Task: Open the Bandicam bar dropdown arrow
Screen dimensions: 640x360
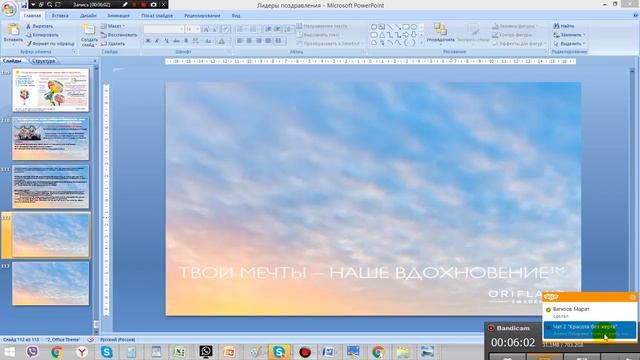Action: pos(33,4)
